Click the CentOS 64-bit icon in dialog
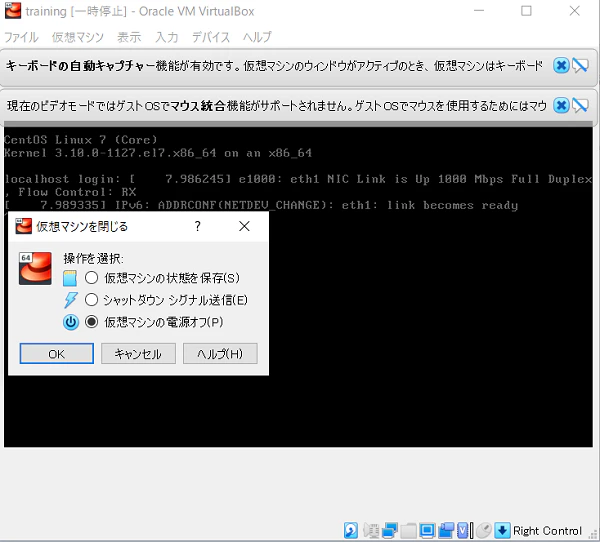 click(x=35, y=268)
